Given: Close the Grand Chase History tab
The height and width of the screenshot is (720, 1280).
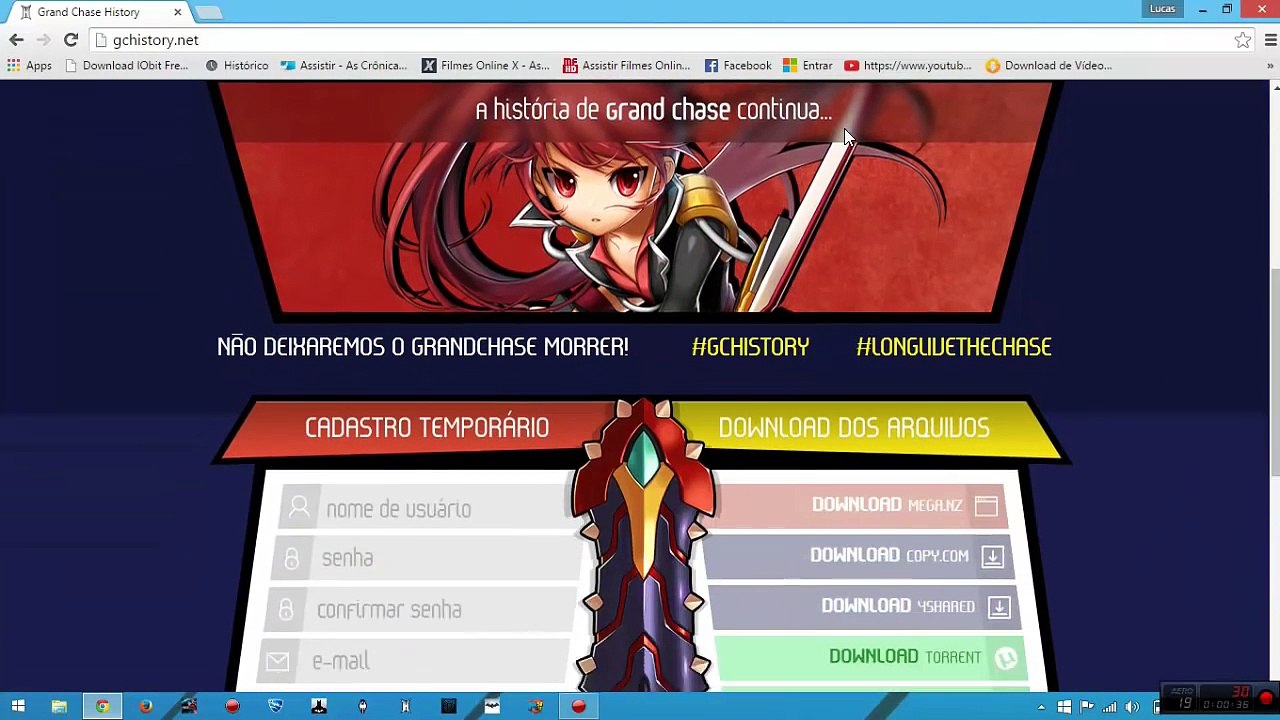Looking at the screenshot, I should [178, 12].
